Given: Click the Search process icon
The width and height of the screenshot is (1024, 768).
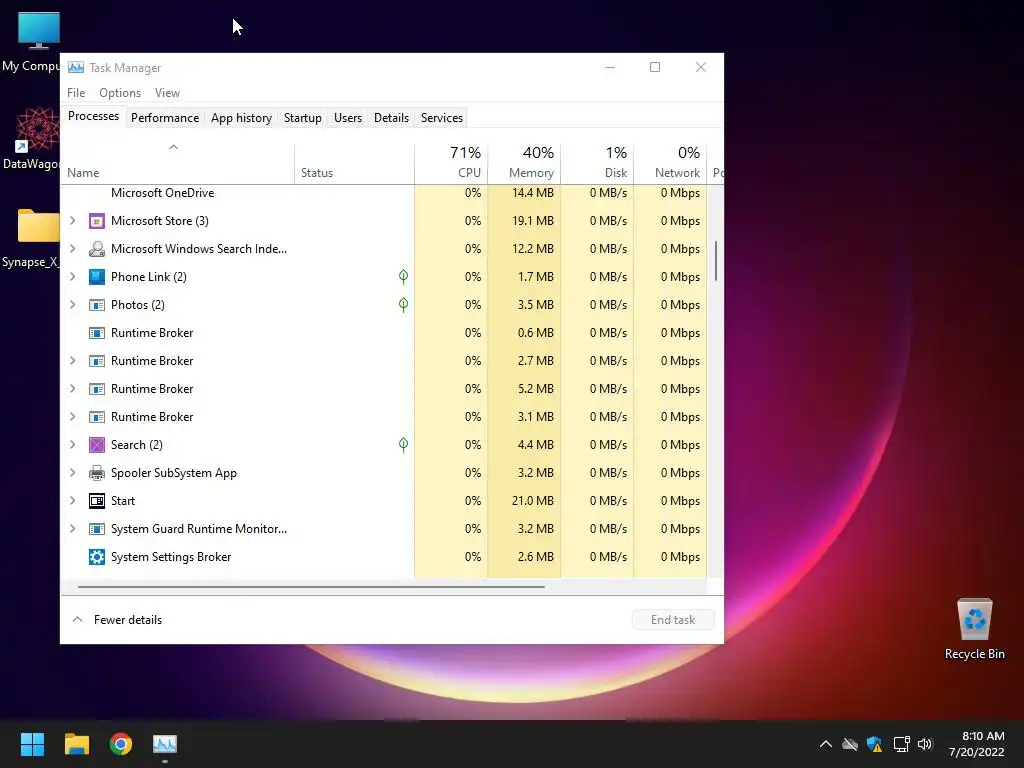Looking at the screenshot, I should pyautogui.click(x=97, y=445).
